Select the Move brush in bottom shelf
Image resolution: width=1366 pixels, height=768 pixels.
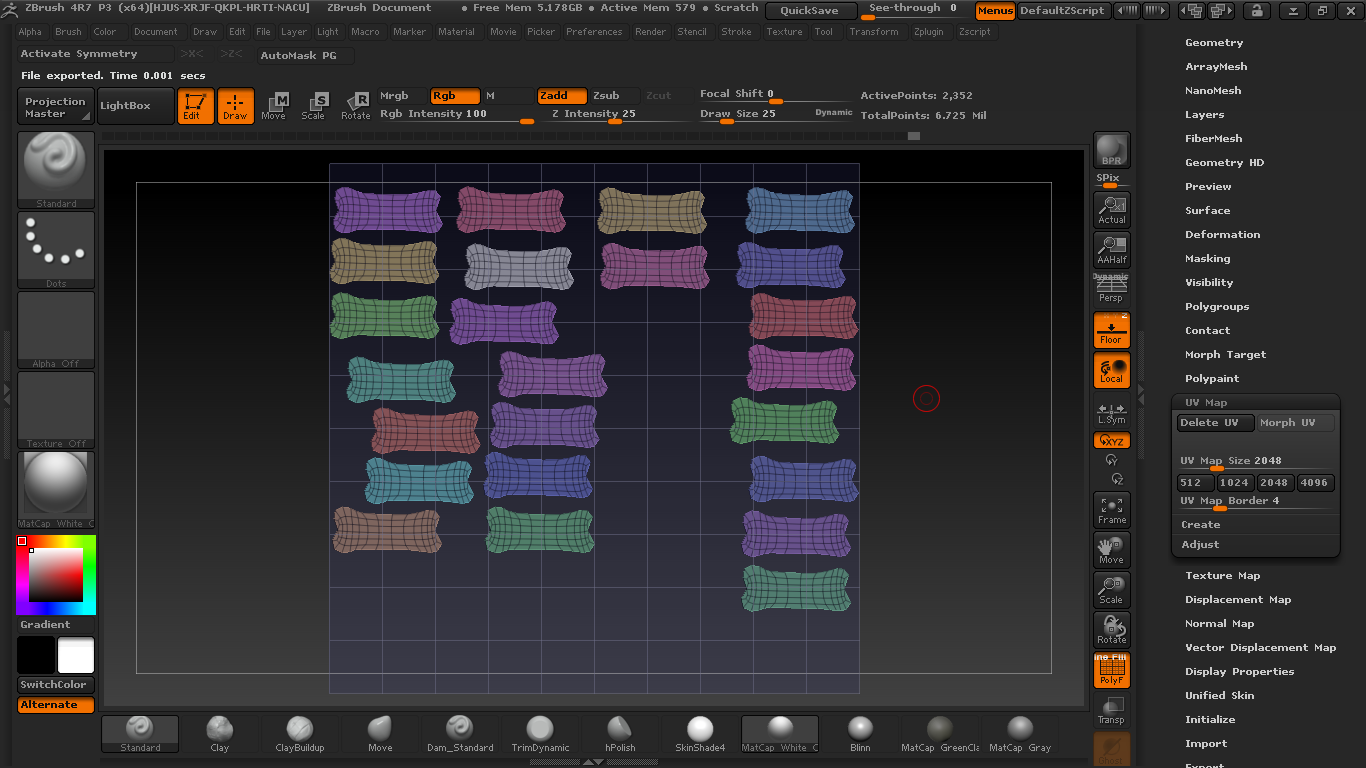(x=380, y=734)
